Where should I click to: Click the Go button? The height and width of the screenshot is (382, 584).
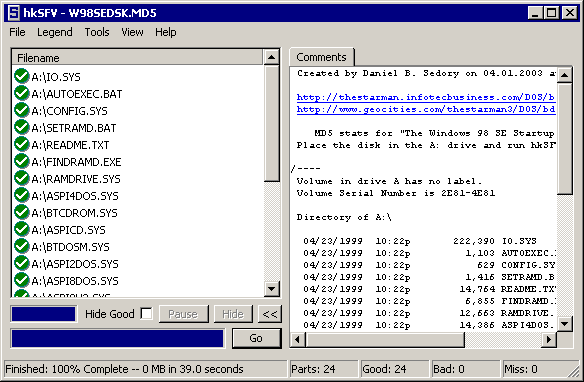(x=256, y=338)
